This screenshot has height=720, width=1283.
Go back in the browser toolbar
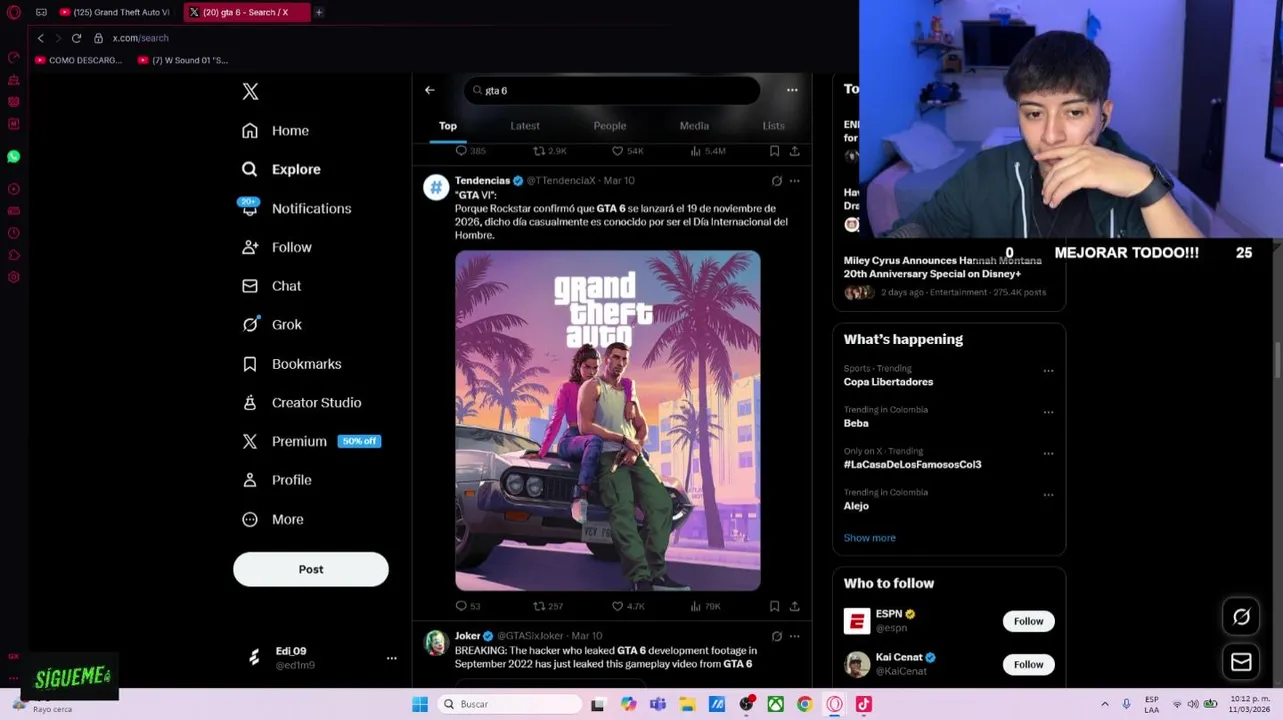tap(40, 38)
